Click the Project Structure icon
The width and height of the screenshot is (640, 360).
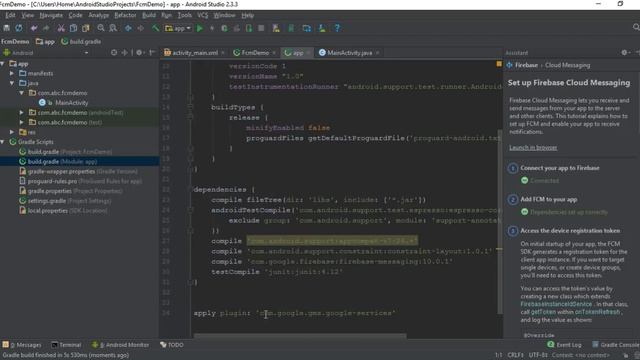point(307,28)
